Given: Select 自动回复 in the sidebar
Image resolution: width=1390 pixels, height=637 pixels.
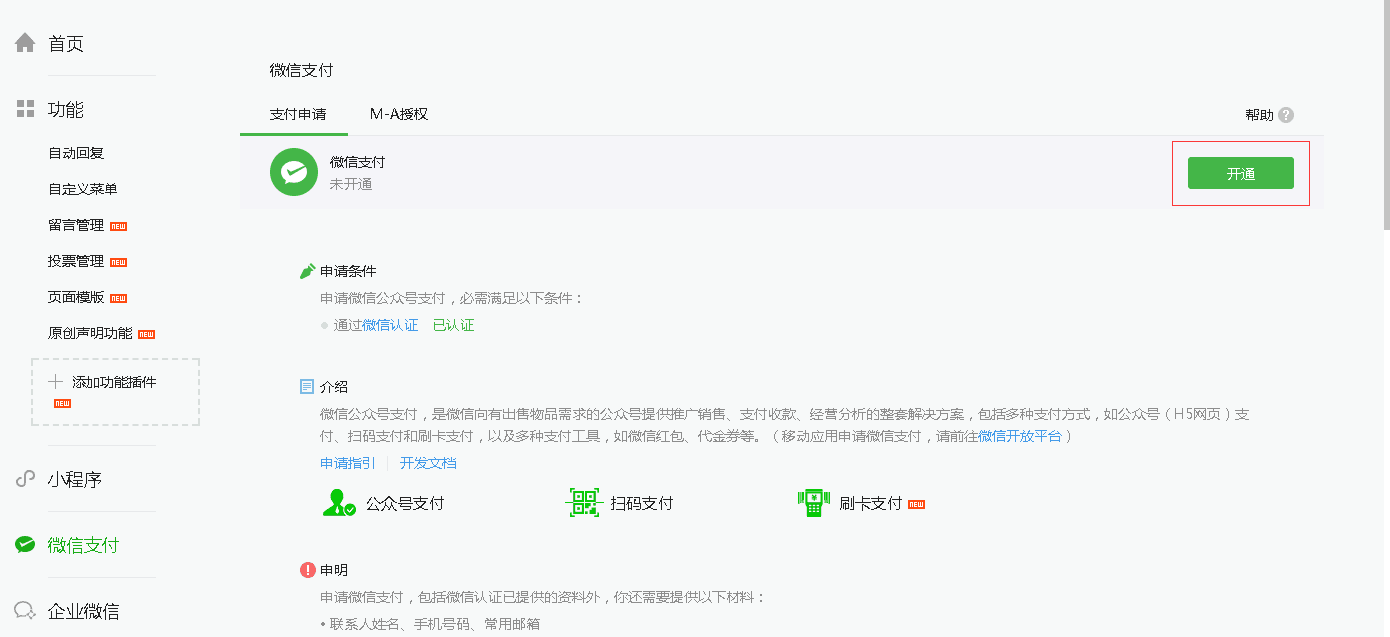Looking at the screenshot, I should 76,153.
